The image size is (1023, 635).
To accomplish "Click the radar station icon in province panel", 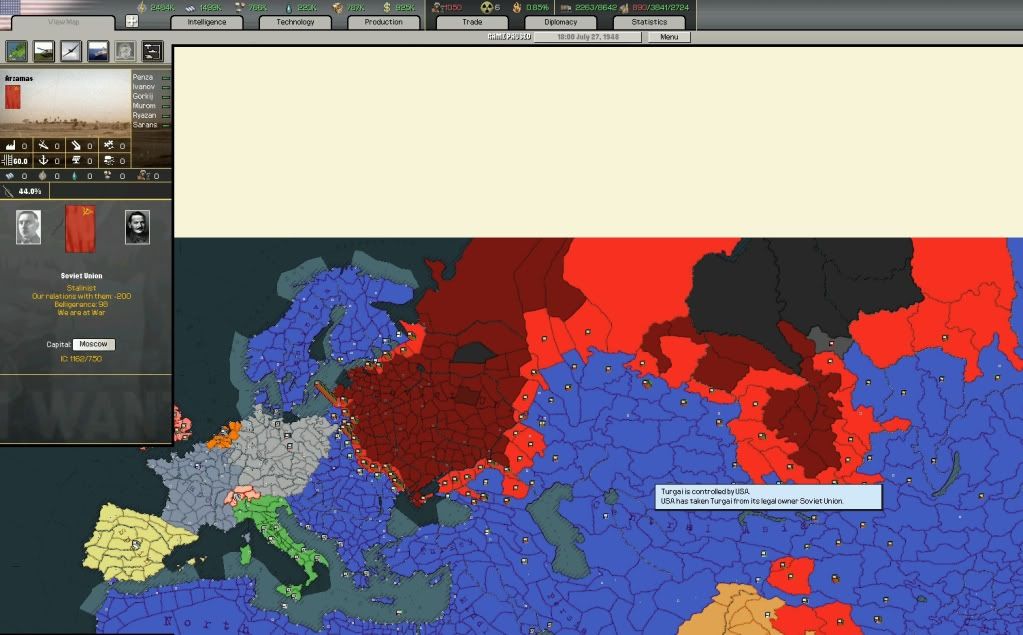I will (x=76, y=160).
